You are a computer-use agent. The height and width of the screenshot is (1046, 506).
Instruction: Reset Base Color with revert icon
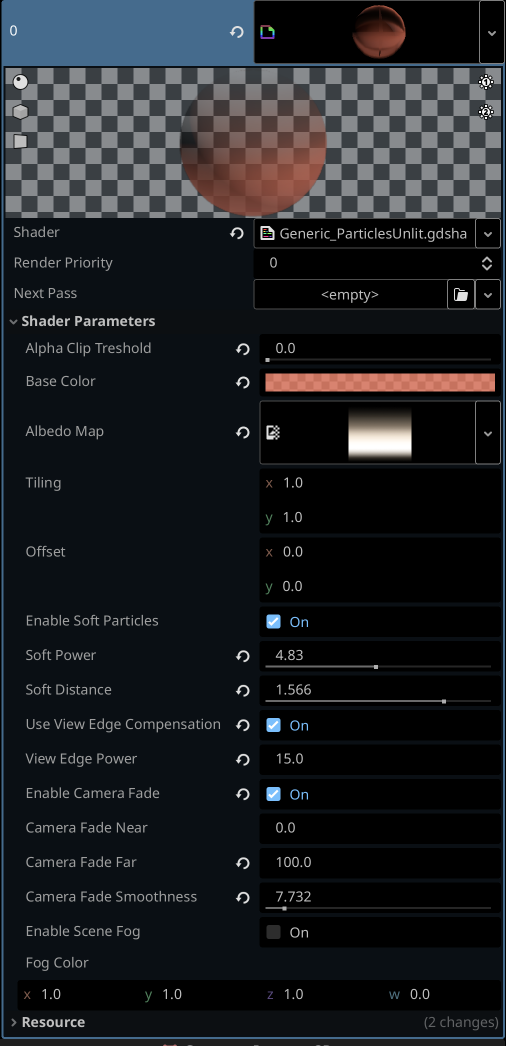coord(243,382)
